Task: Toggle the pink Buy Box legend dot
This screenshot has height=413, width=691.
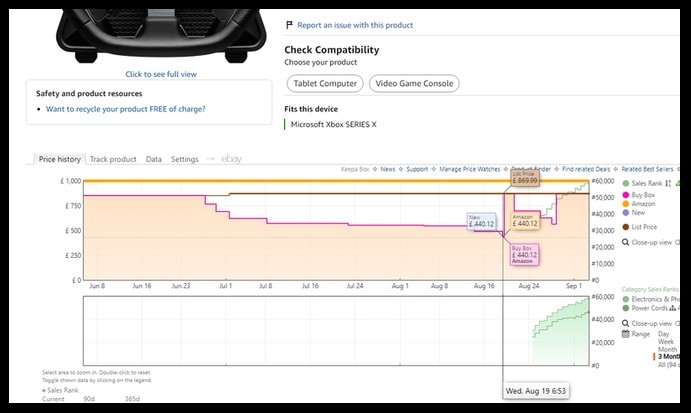Action: coord(625,195)
